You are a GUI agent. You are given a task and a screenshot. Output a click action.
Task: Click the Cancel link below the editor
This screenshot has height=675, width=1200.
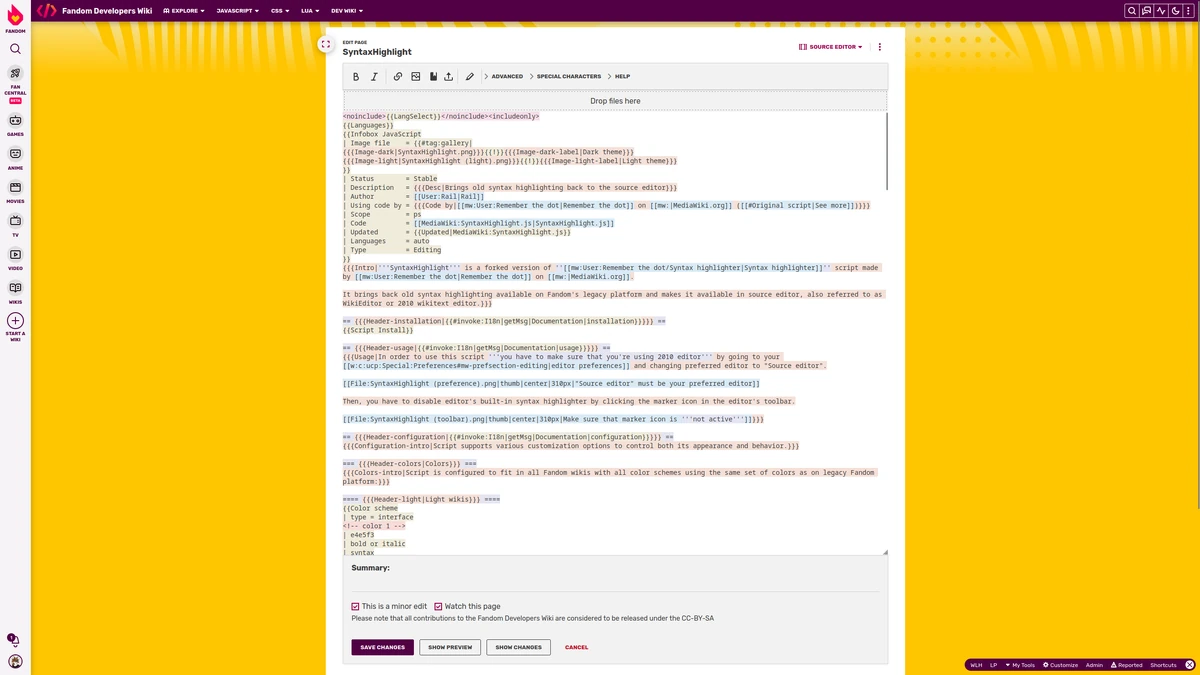pos(576,647)
